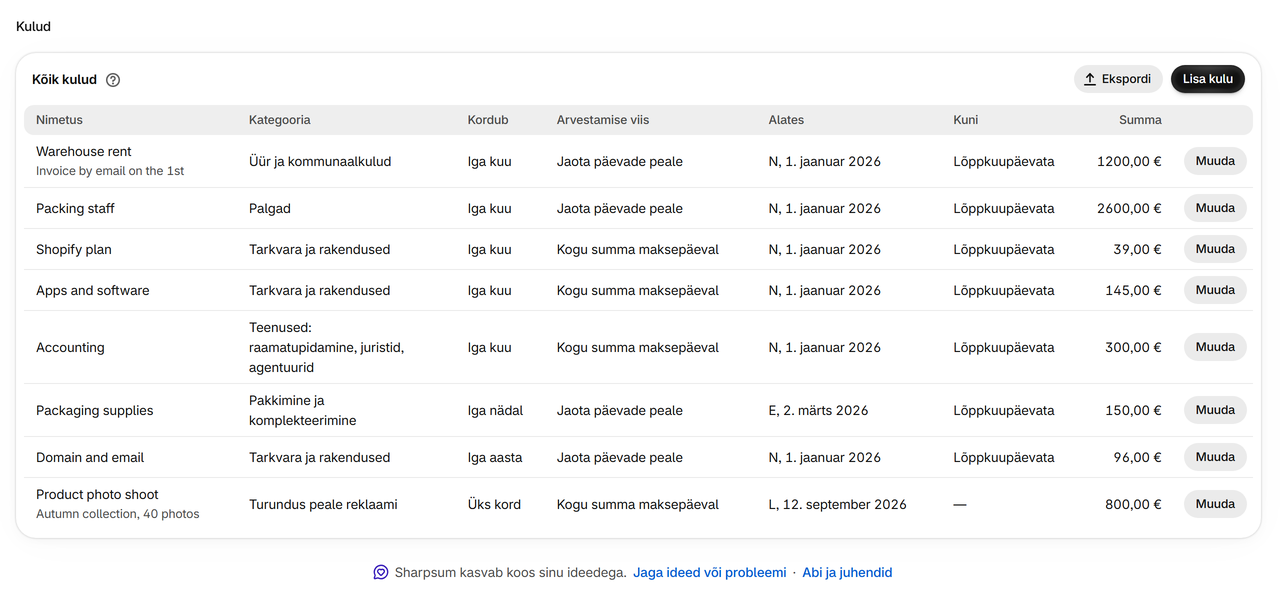The image size is (1280, 606).
Task: Click the Iga aasta frequency cell
Action: [495, 457]
